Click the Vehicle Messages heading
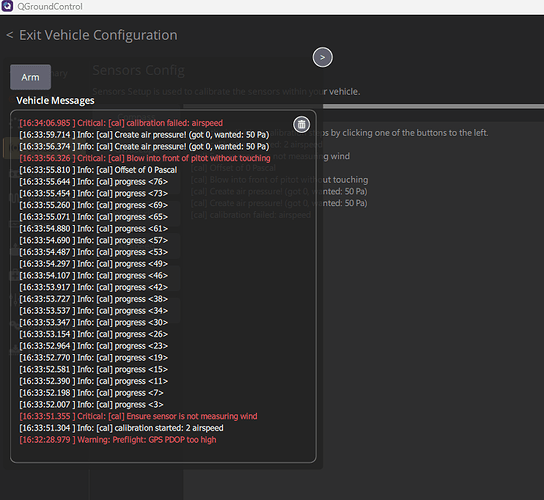The width and height of the screenshot is (544, 500). pyautogui.click(x=55, y=101)
